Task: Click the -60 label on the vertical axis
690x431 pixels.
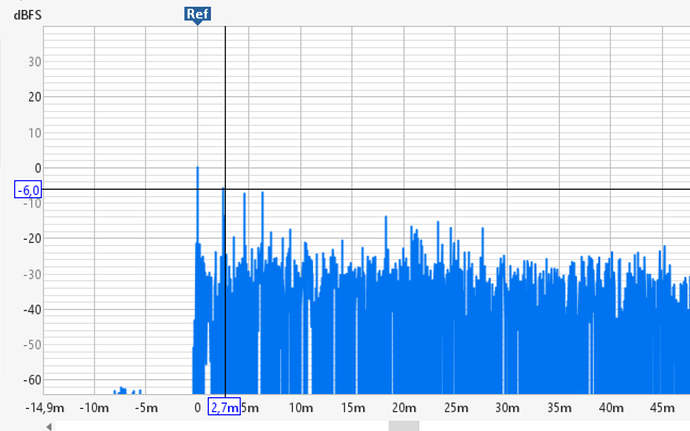Action: tap(31, 380)
